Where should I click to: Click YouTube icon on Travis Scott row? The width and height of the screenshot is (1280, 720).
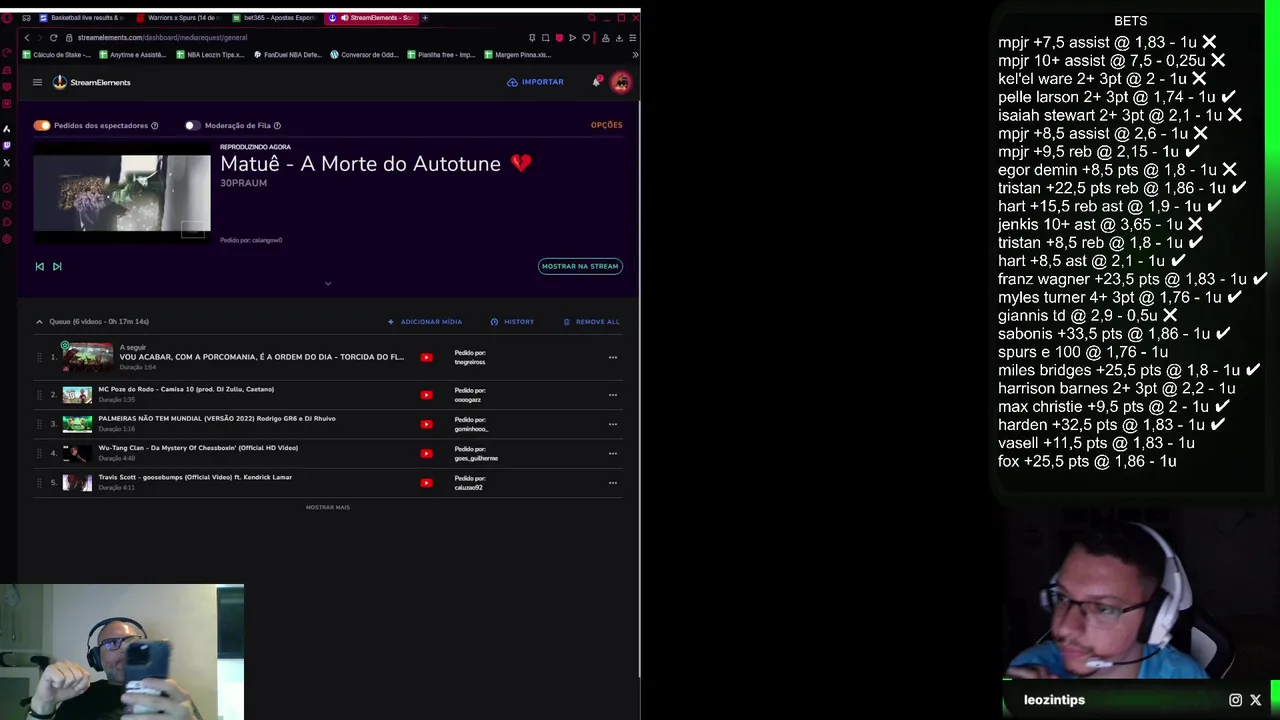tap(426, 483)
